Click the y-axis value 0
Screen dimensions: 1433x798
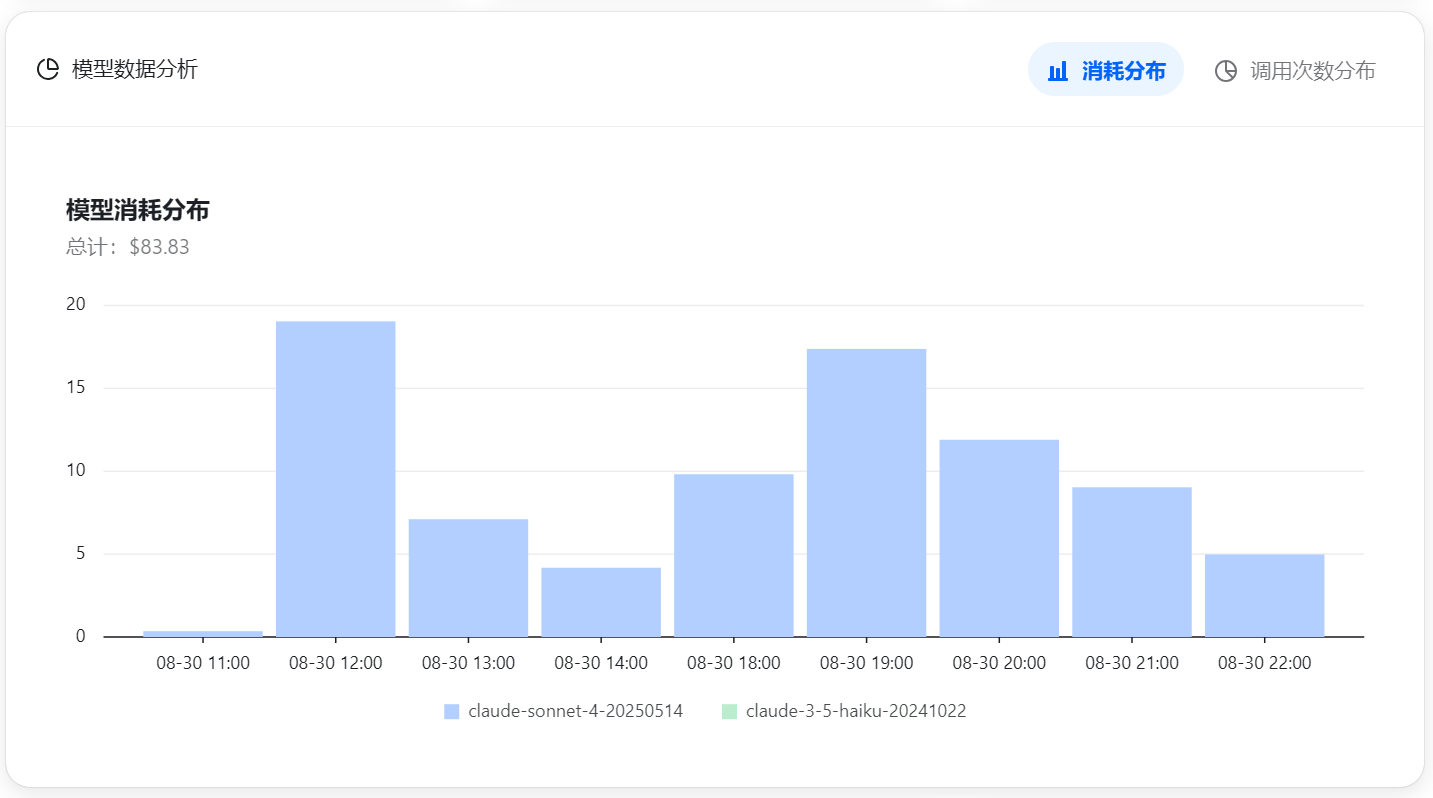pos(81,637)
